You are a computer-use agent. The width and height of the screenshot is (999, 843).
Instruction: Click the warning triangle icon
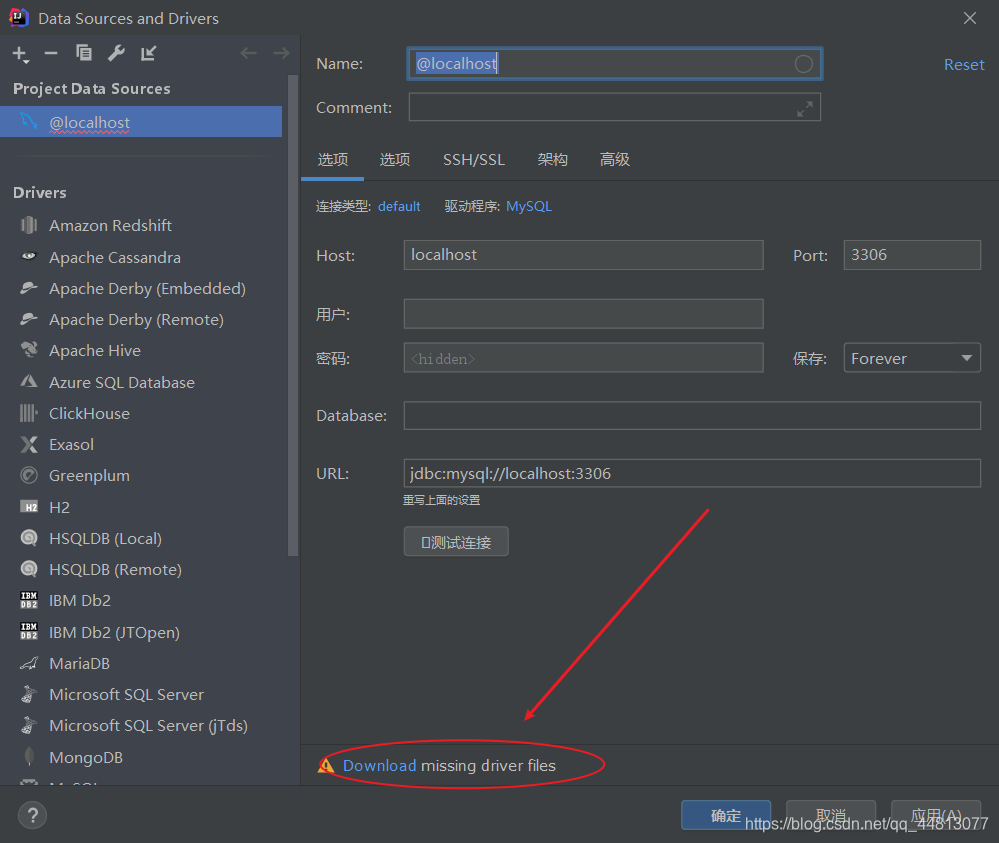326,765
